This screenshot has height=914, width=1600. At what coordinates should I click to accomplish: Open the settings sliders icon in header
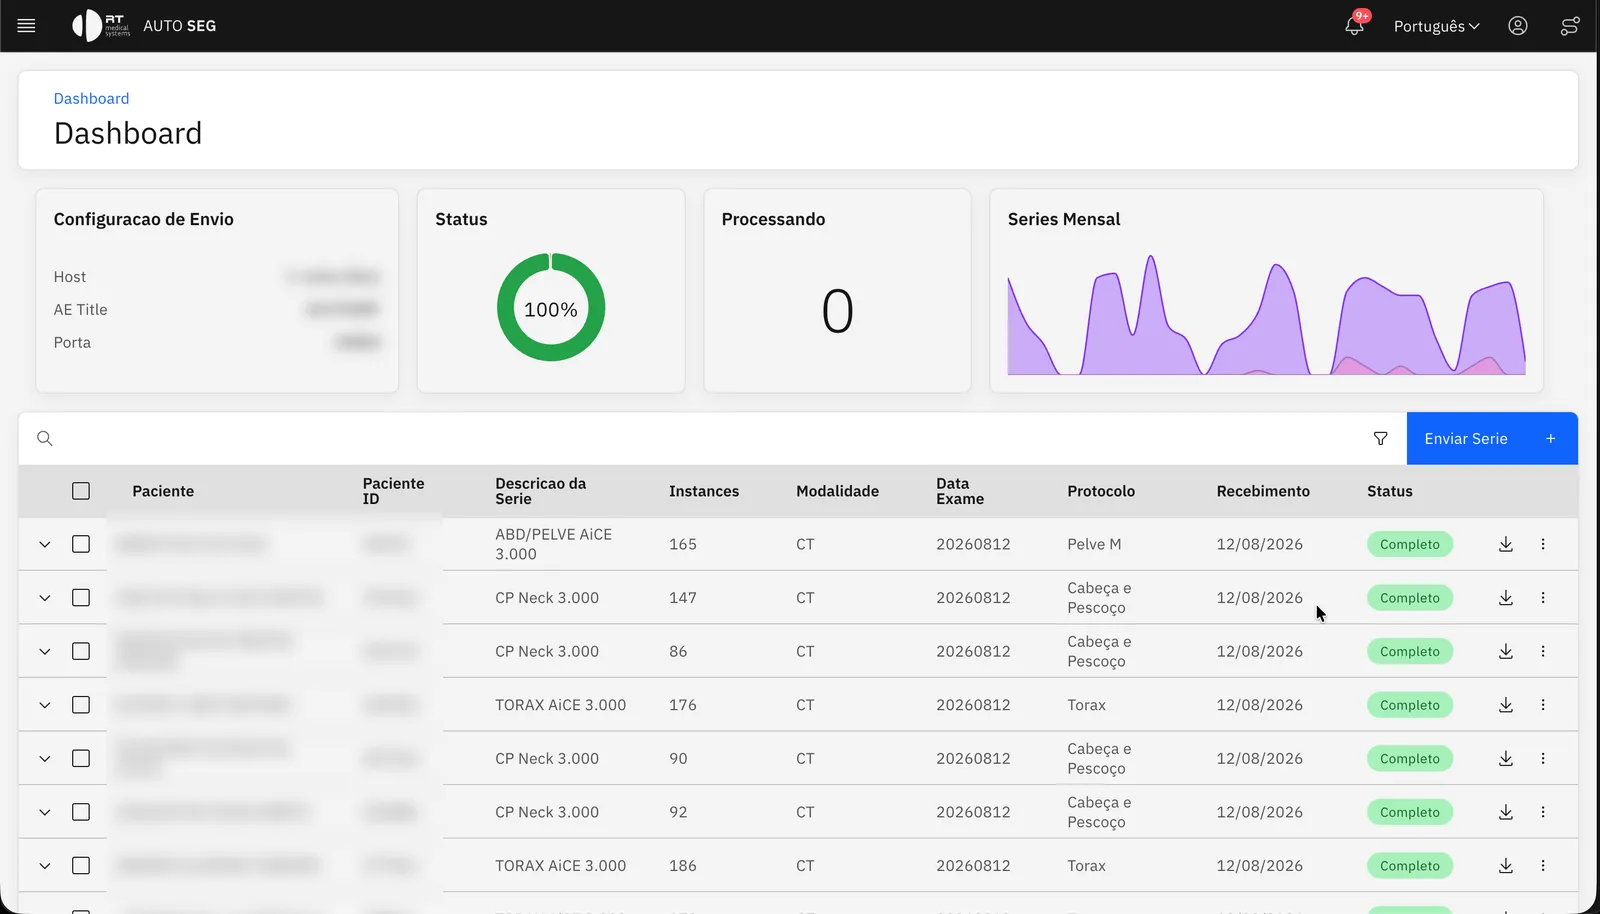point(1570,26)
